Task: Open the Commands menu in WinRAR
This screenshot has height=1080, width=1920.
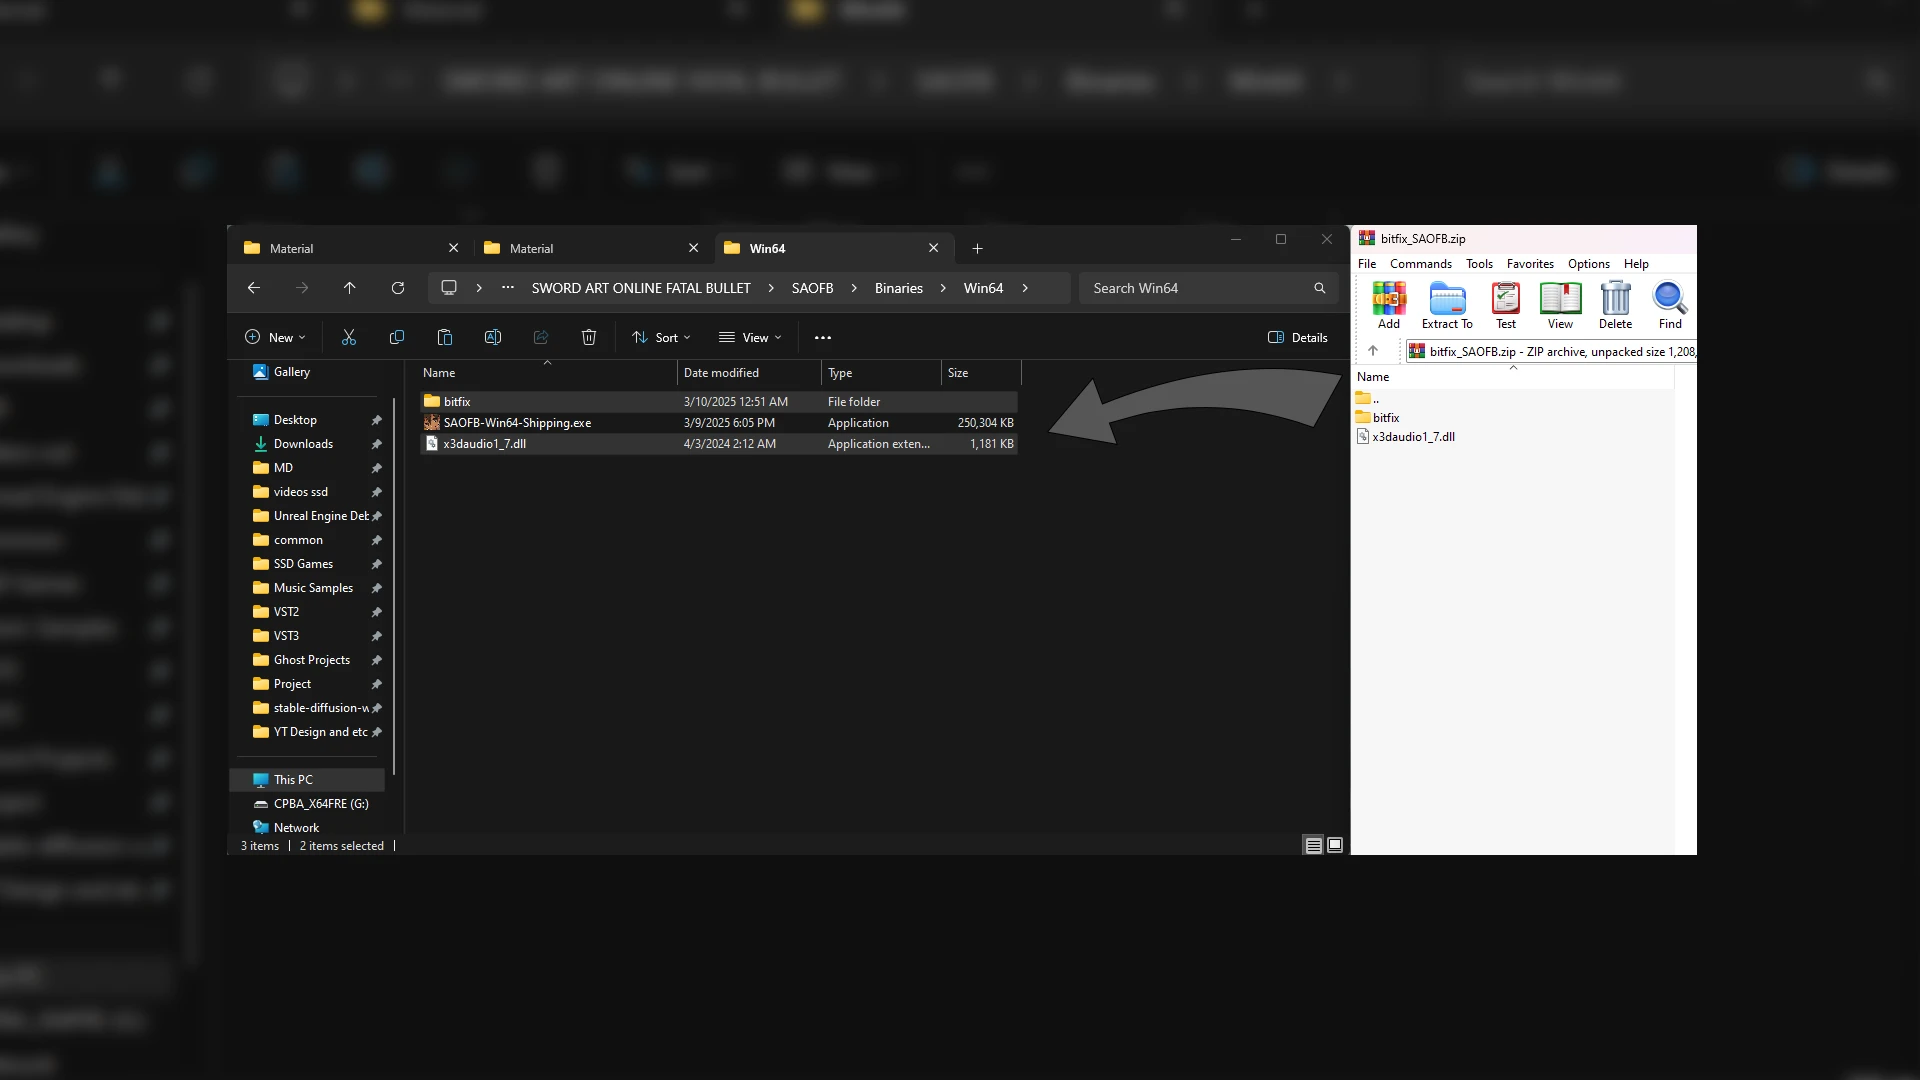Action: point(1420,264)
